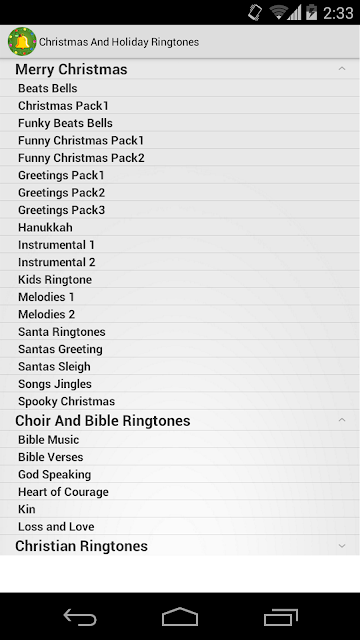Screen dimensions: 360x640
Task: Collapse the Choir And Bible Ringtones chevron
Action: (x=342, y=420)
